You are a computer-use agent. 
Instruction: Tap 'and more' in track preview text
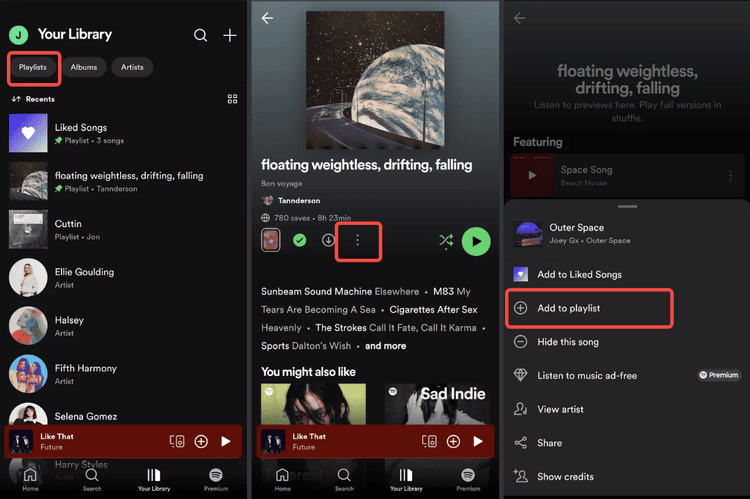(386, 346)
